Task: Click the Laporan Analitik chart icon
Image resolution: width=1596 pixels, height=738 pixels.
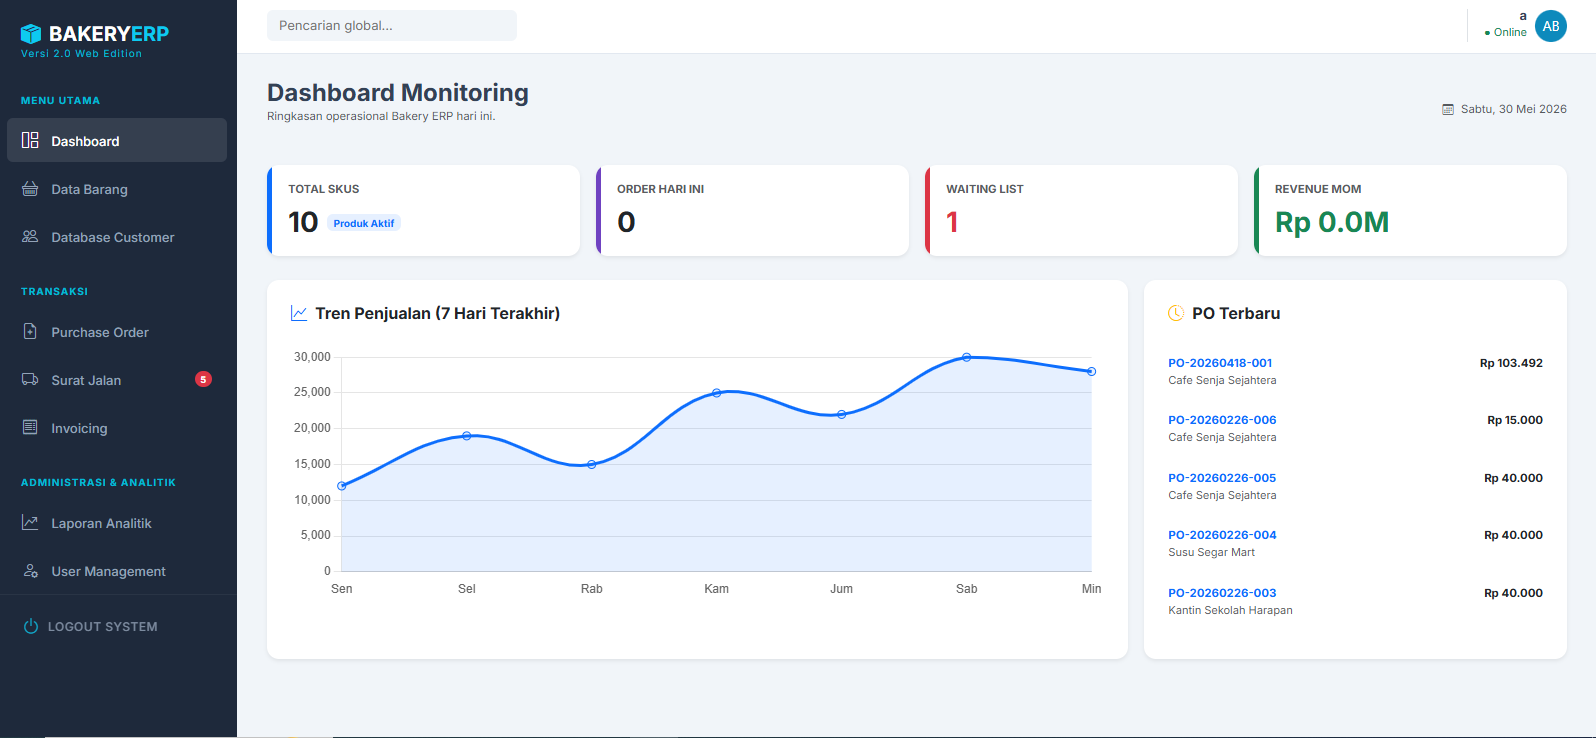Action: [30, 522]
